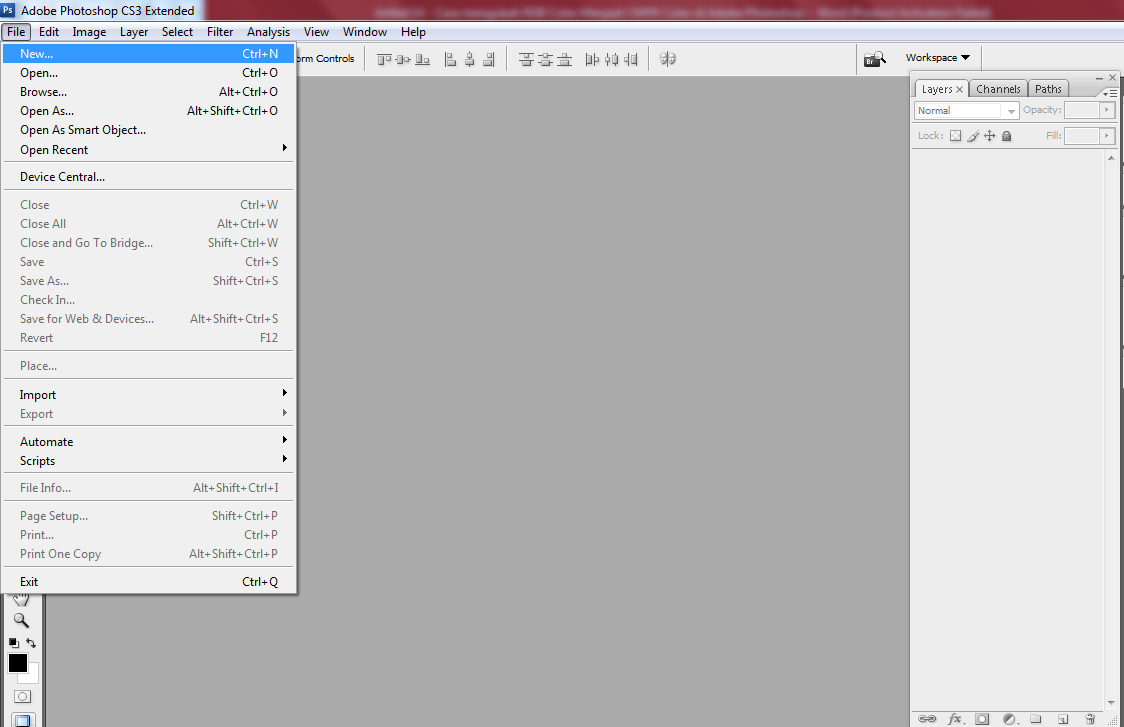Open the Select menu
1124x727 pixels.
pos(177,32)
